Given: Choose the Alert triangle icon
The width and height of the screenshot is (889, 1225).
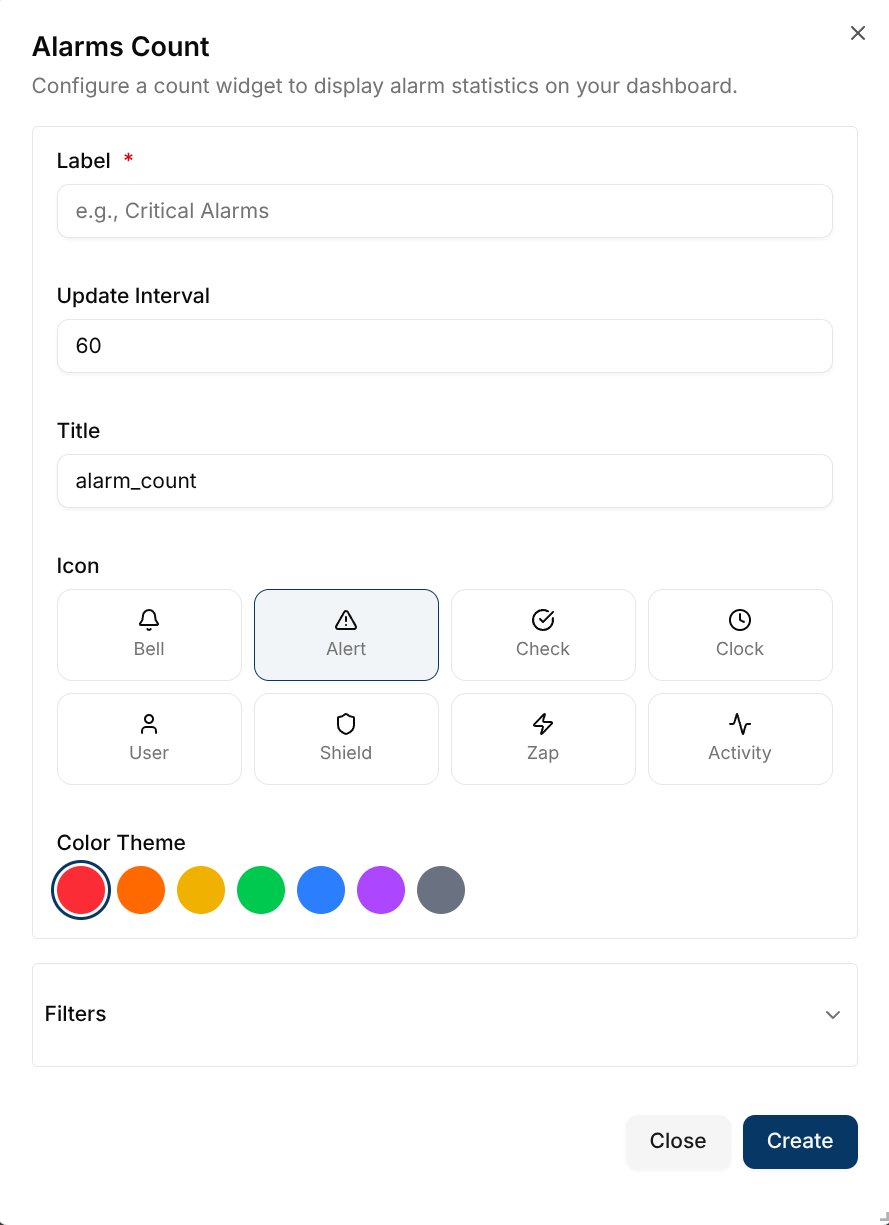Looking at the screenshot, I should 346,635.
